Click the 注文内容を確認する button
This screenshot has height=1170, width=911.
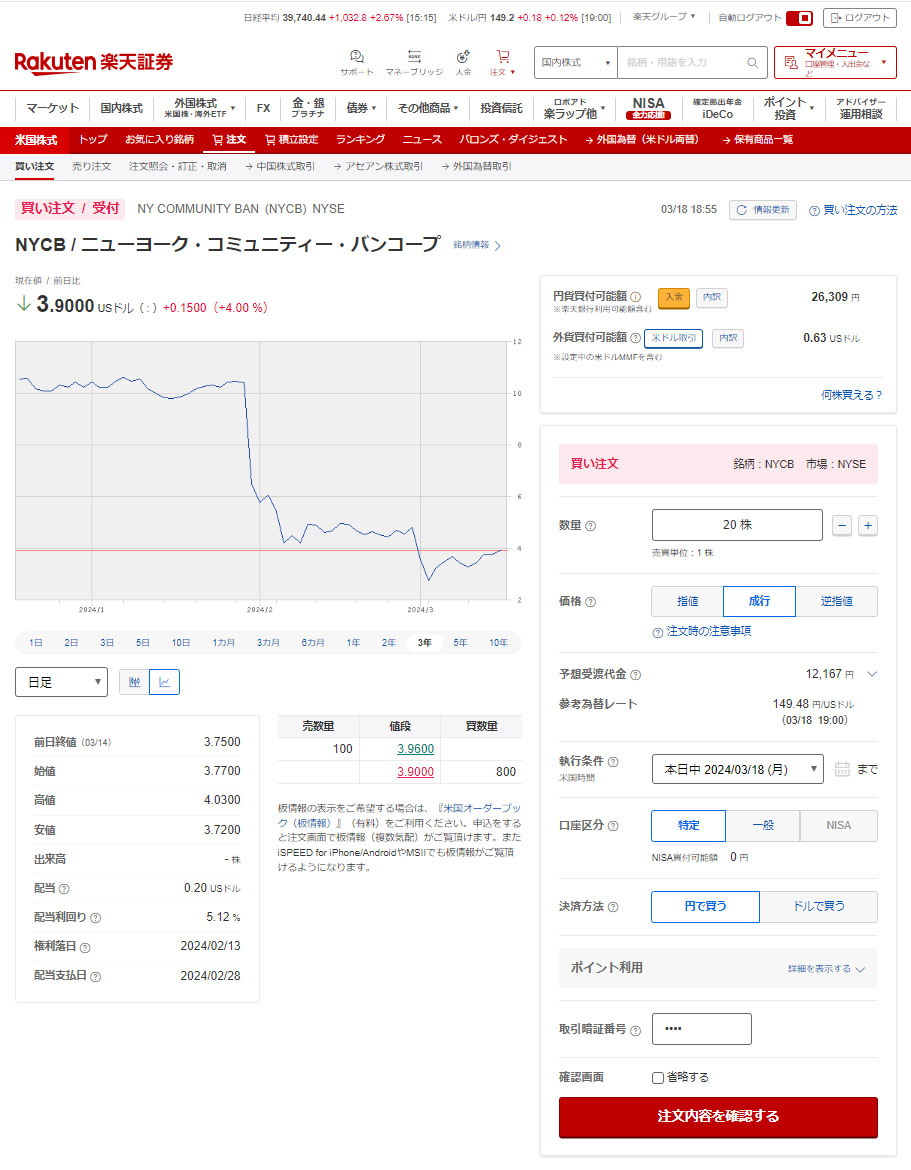coord(717,1116)
